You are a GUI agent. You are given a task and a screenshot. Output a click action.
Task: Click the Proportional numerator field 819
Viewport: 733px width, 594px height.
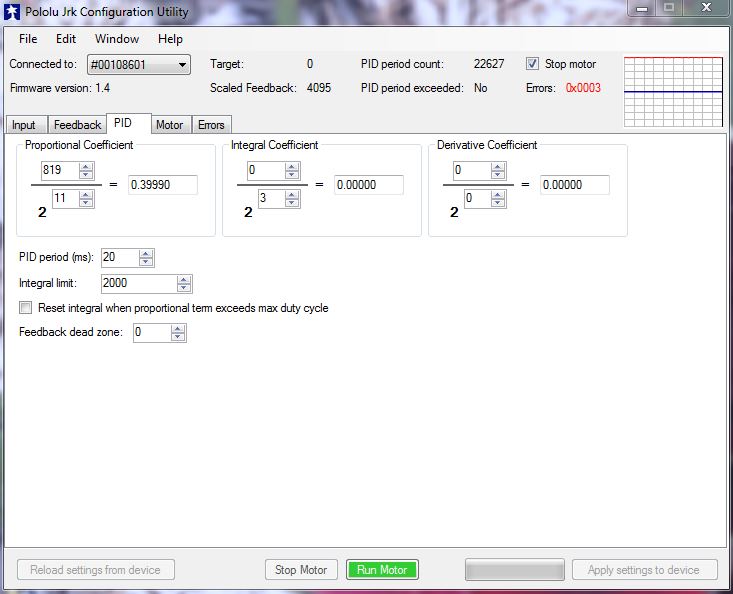click(x=60, y=170)
